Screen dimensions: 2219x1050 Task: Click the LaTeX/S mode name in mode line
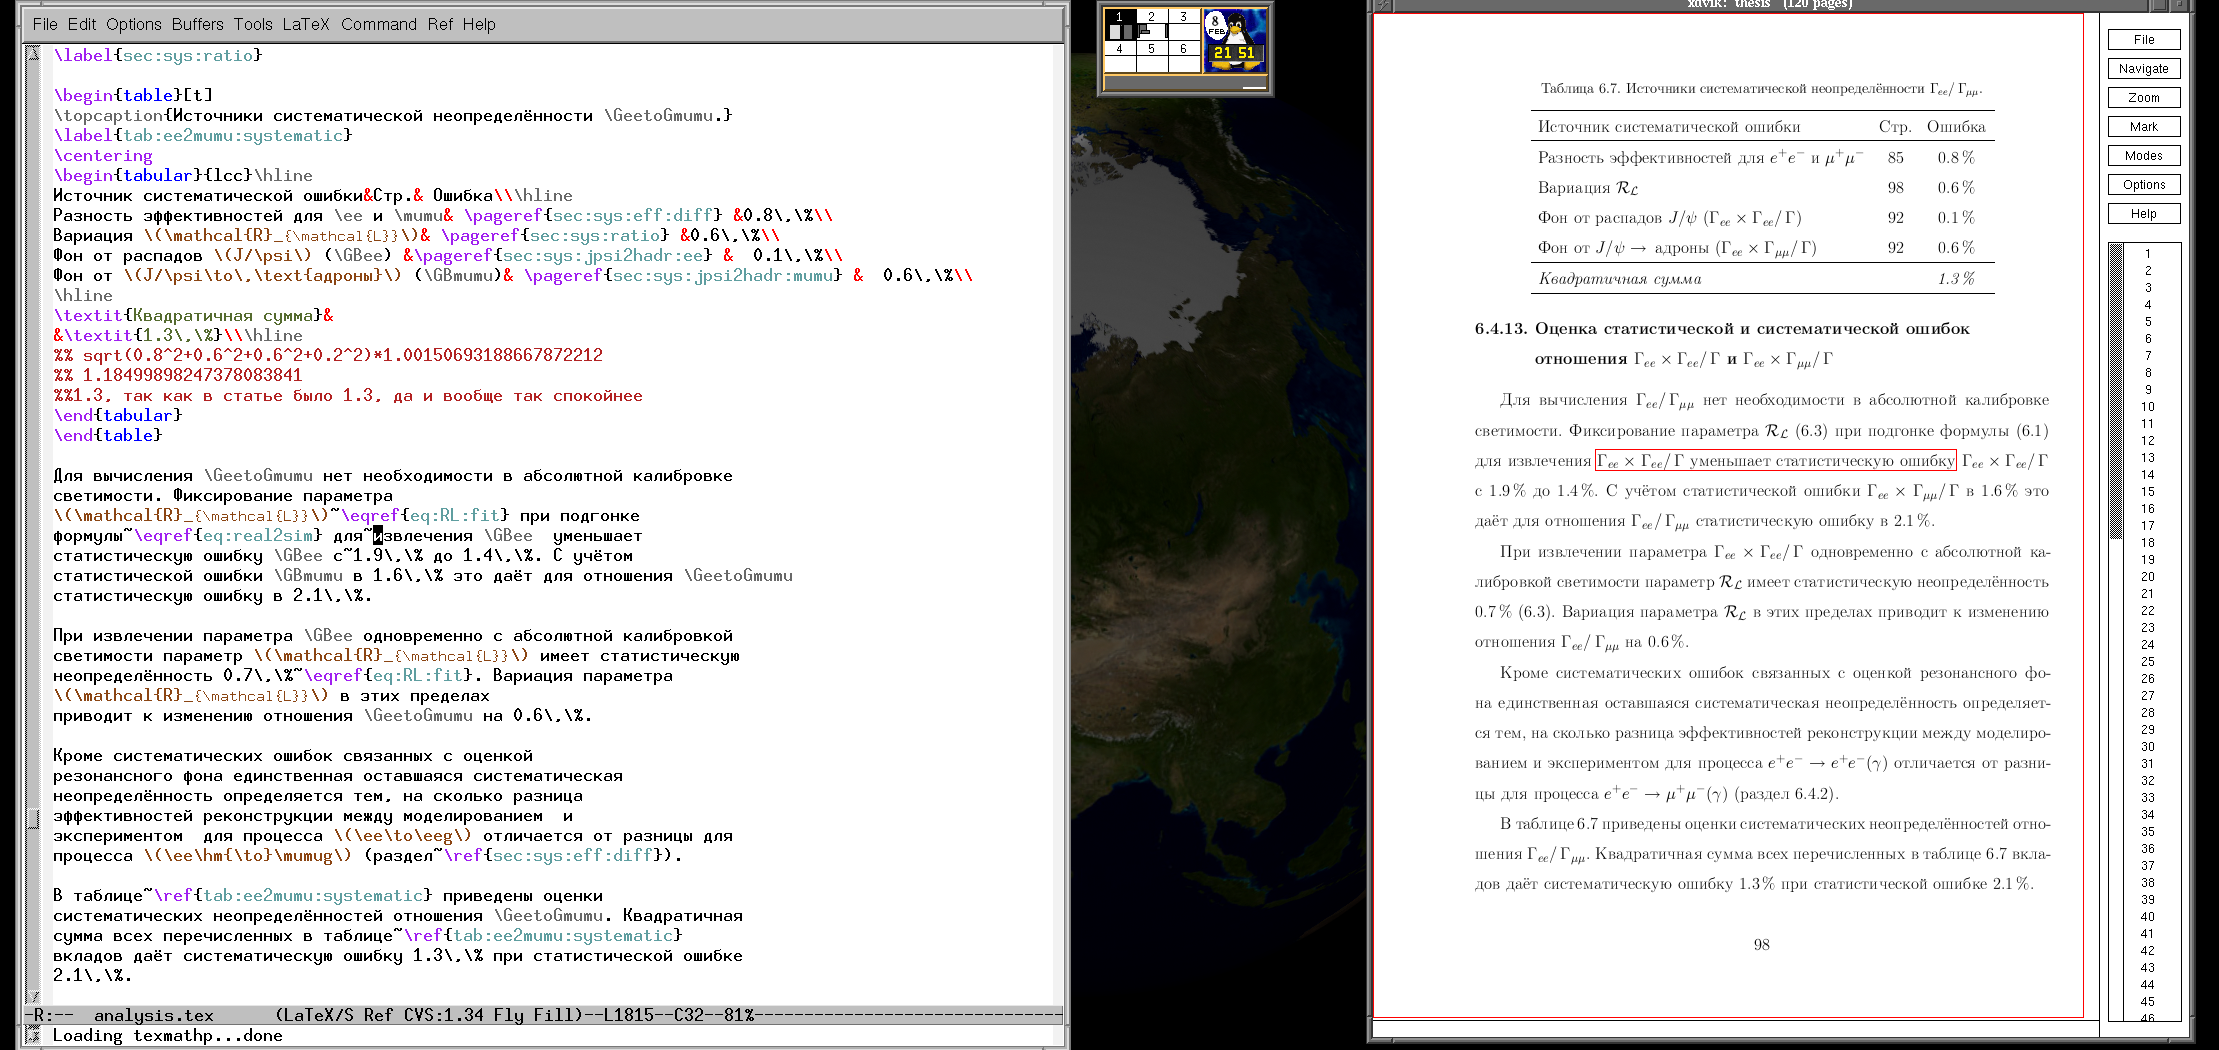(x=317, y=1015)
